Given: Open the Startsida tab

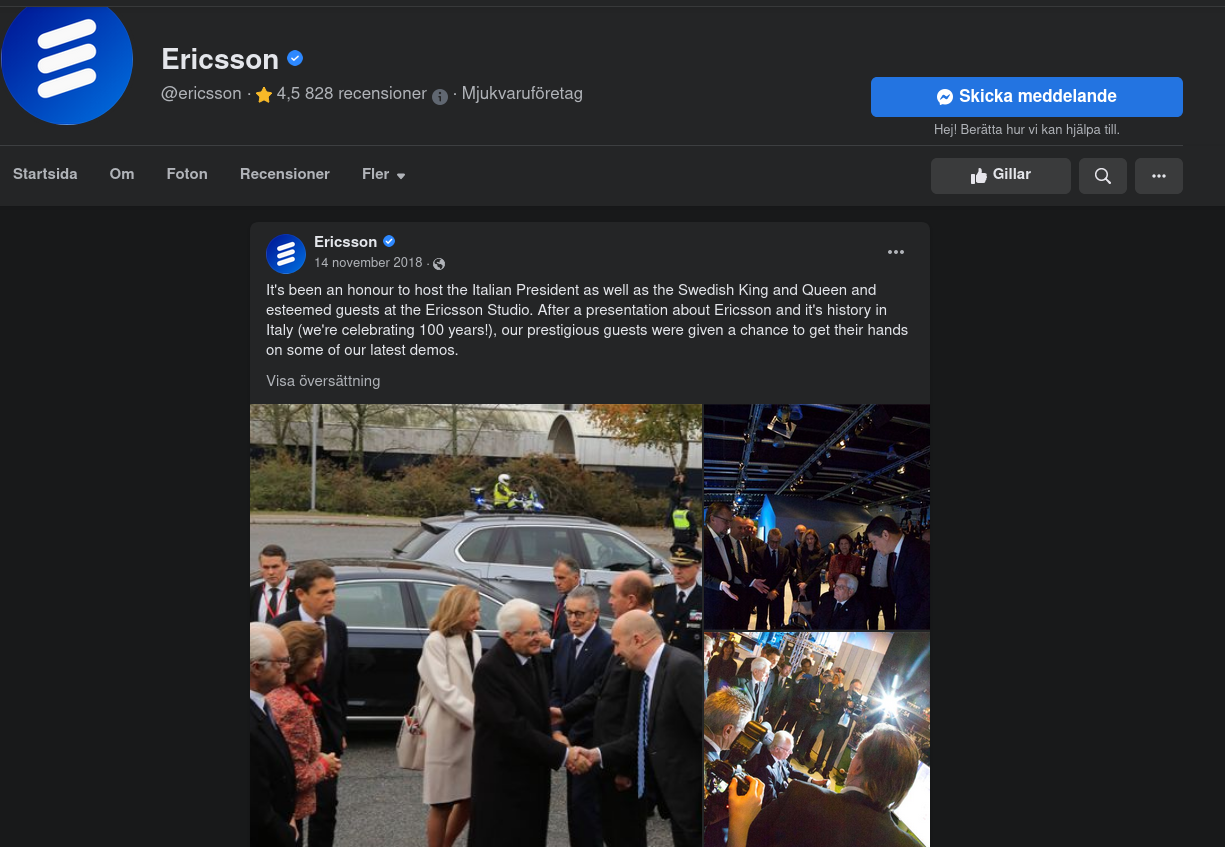Looking at the screenshot, I should [x=45, y=174].
